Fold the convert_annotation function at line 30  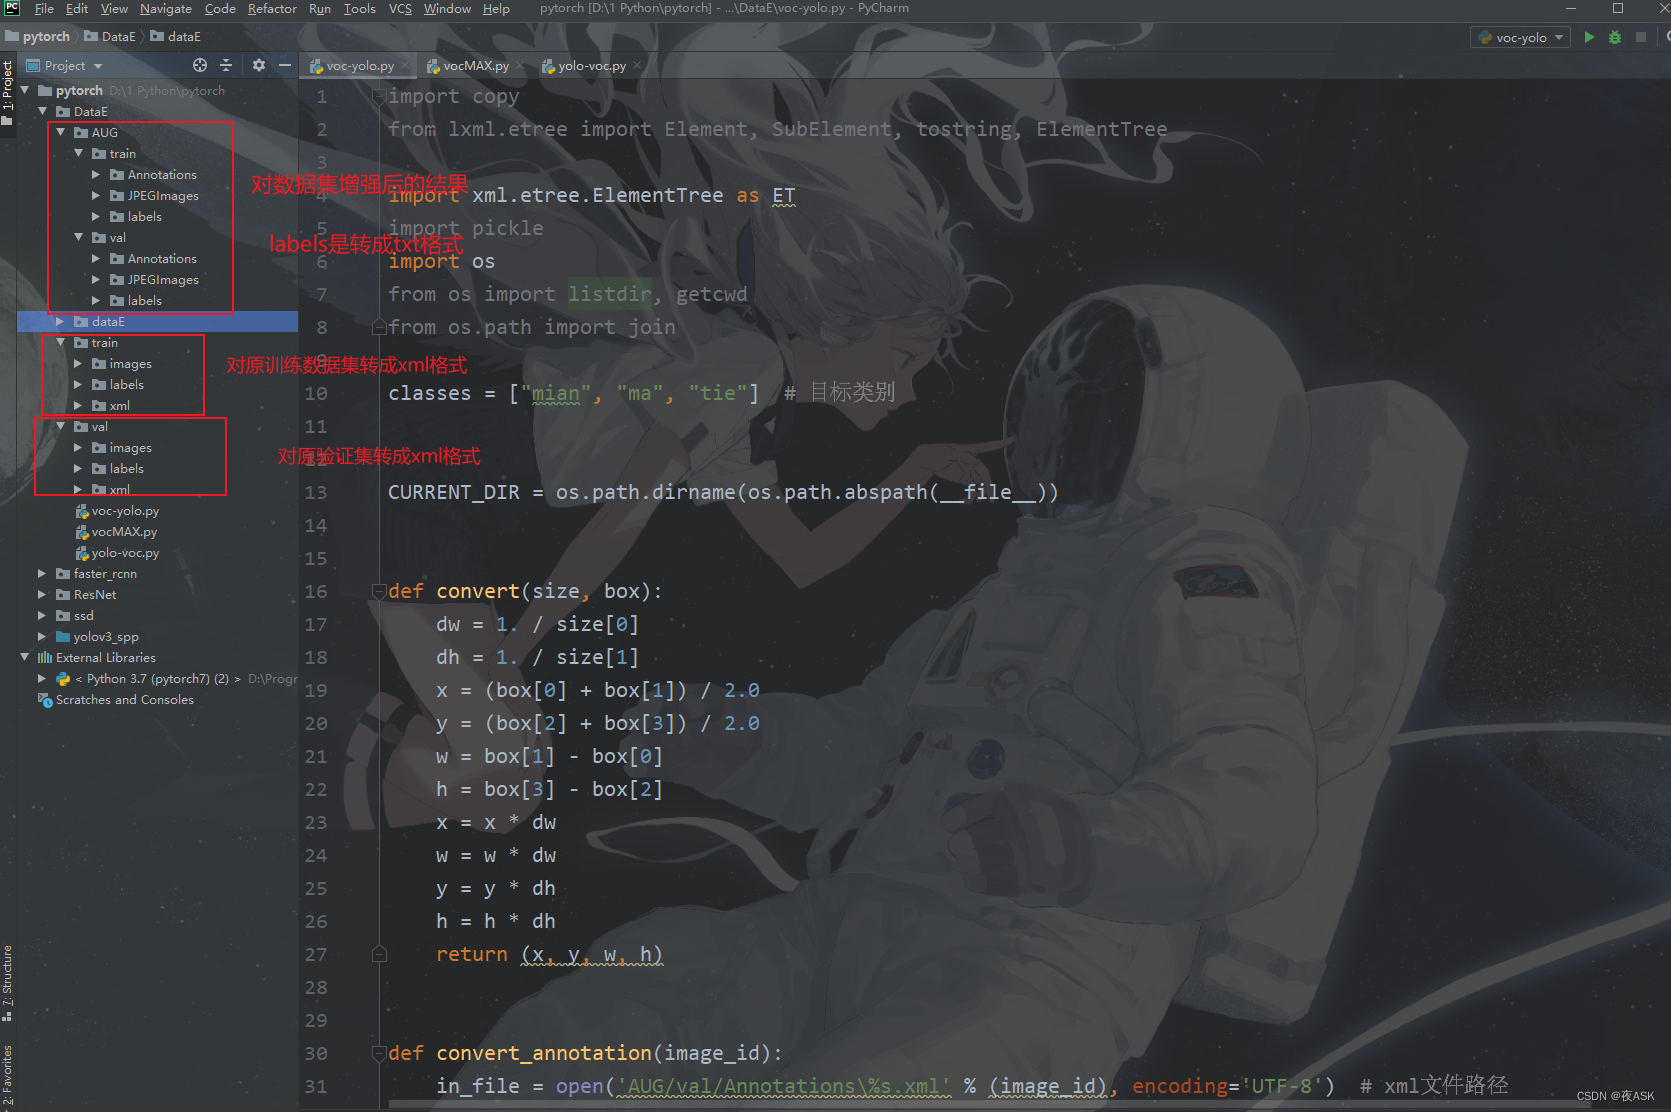pos(379,1053)
